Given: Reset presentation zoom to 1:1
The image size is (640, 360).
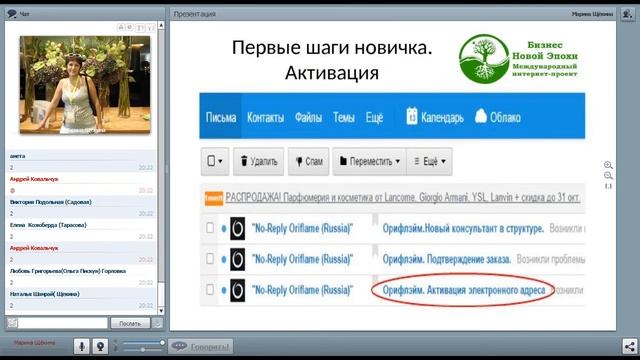Looking at the screenshot, I should click(608, 186).
